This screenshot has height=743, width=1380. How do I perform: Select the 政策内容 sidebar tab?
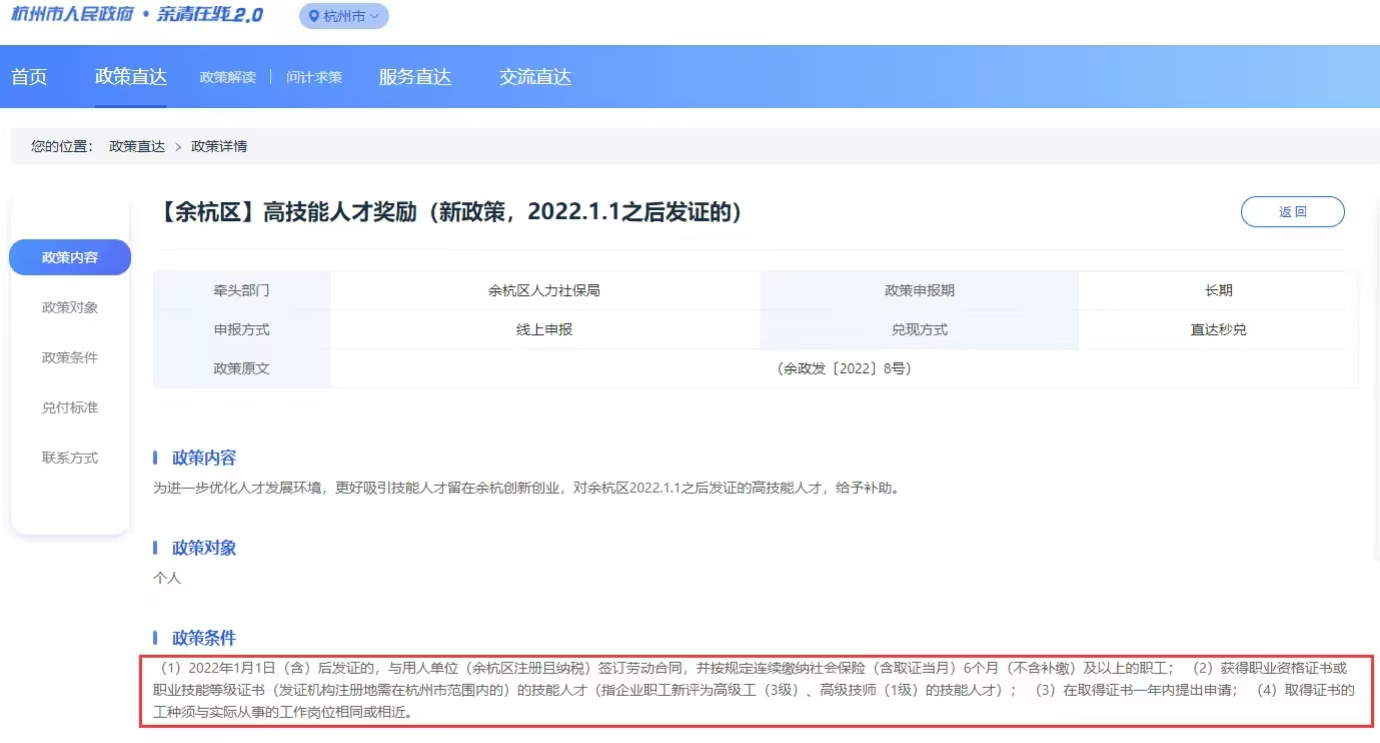70,257
